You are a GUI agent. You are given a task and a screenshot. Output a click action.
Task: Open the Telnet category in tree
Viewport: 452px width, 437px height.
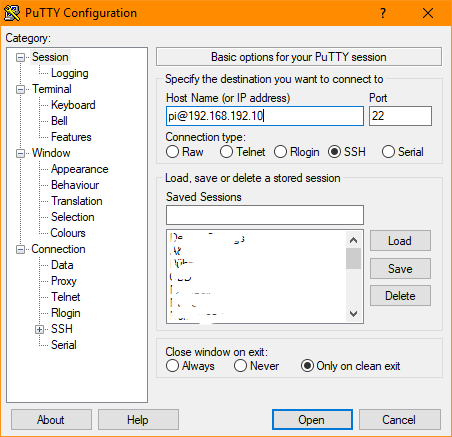click(66, 297)
